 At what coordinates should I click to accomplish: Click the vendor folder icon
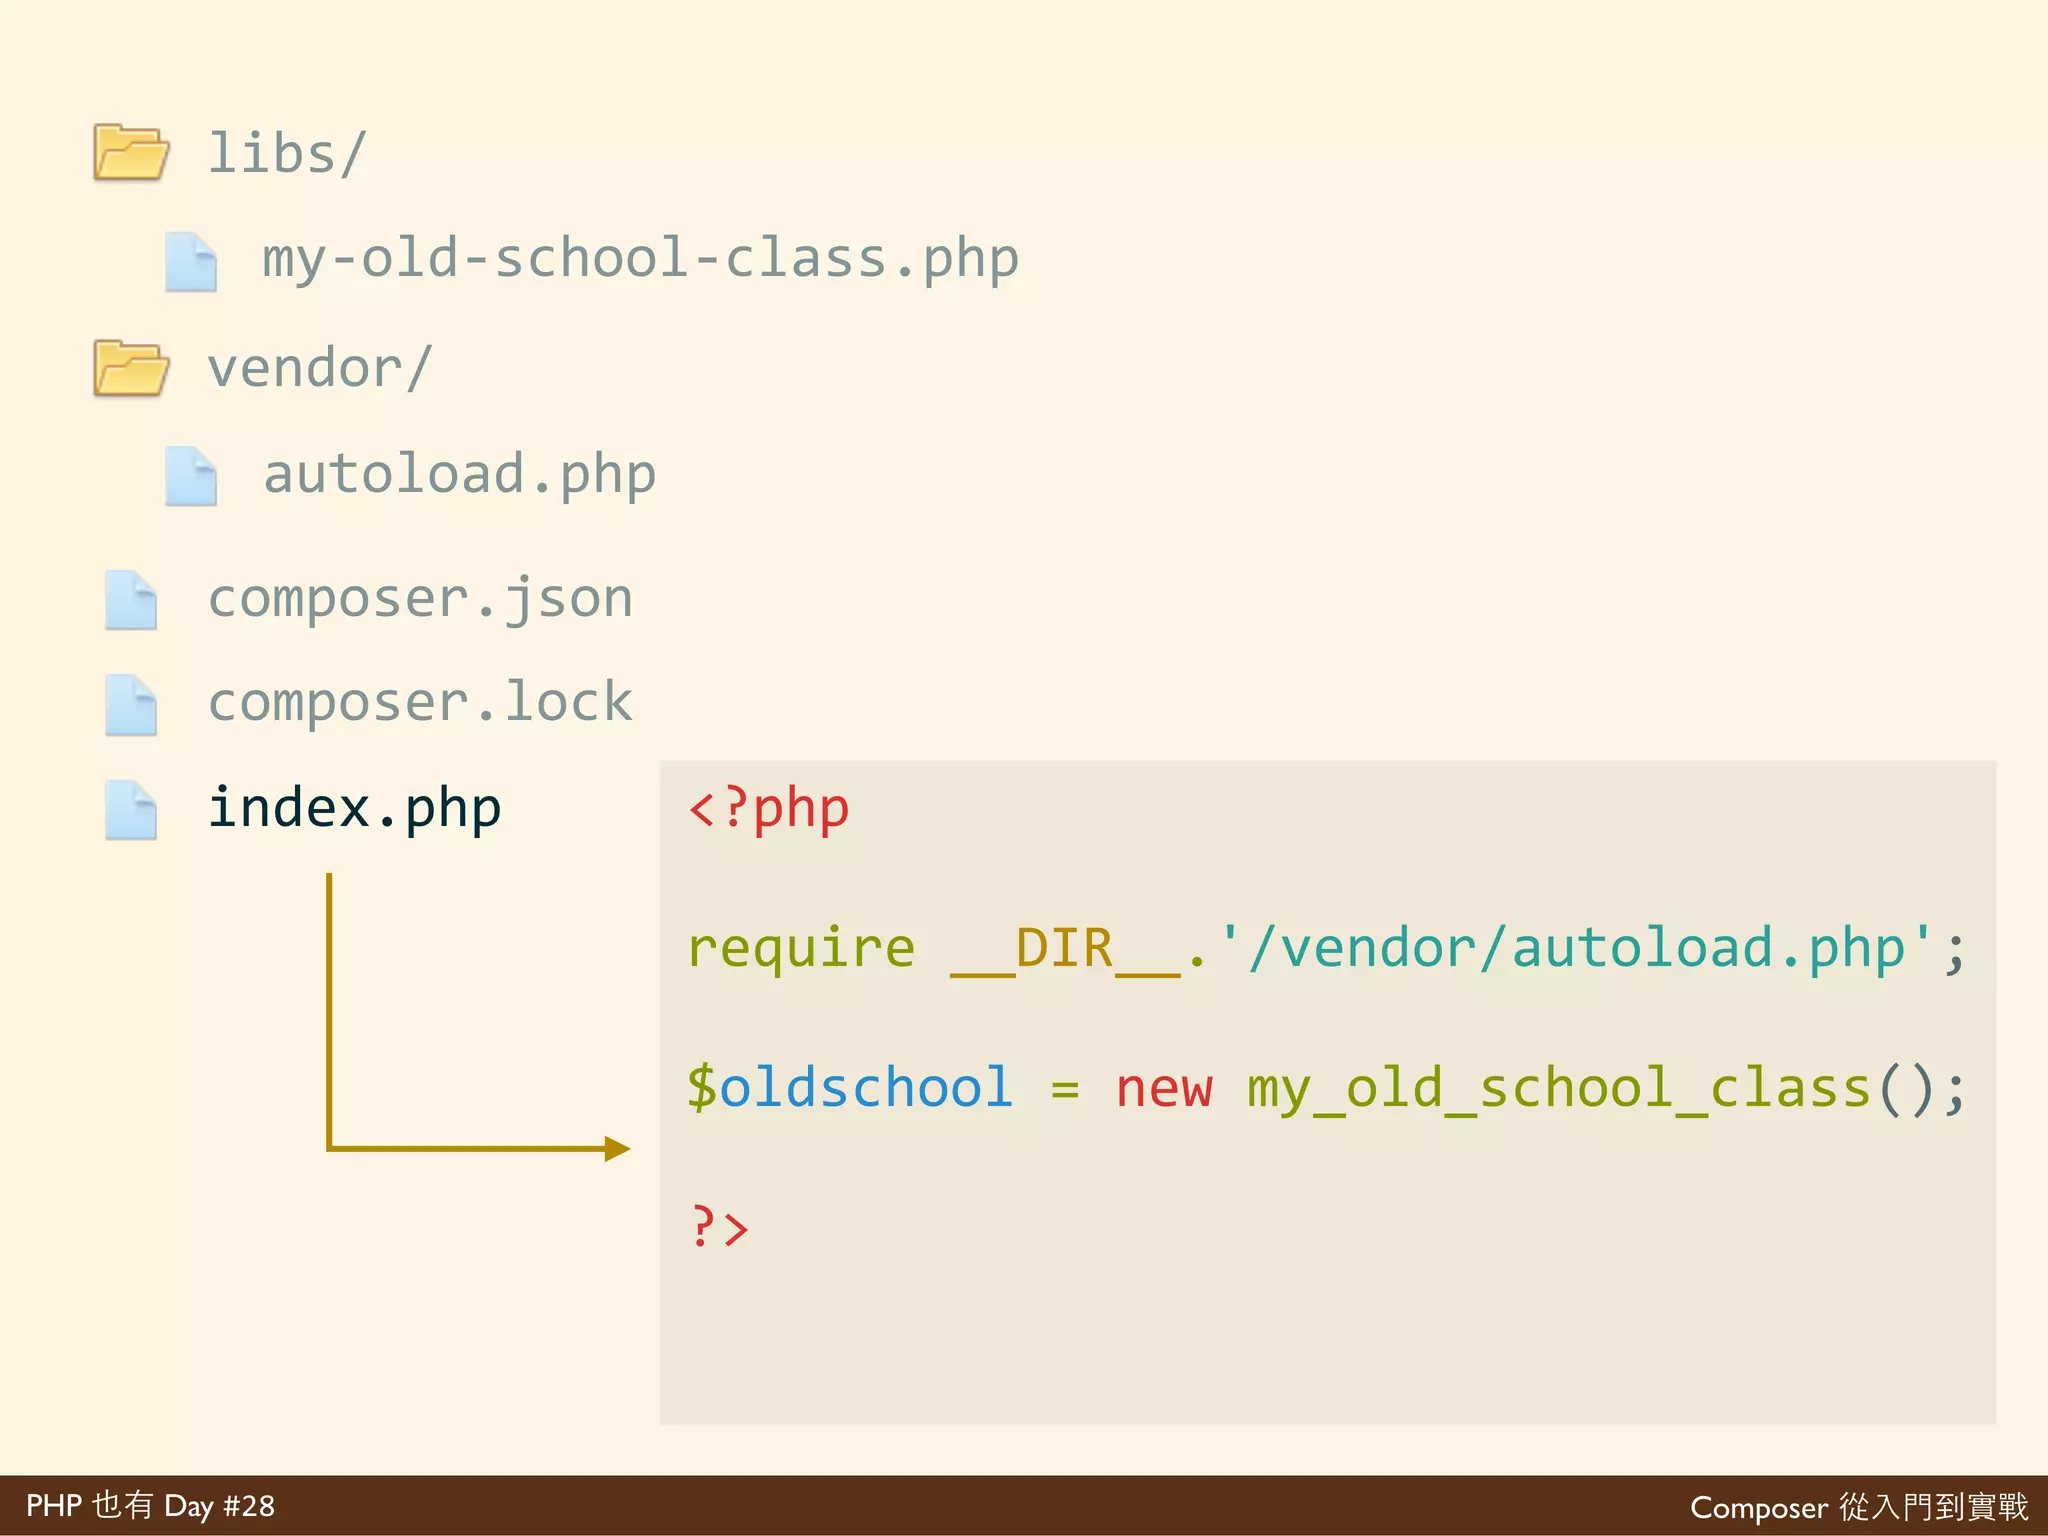click(x=131, y=368)
